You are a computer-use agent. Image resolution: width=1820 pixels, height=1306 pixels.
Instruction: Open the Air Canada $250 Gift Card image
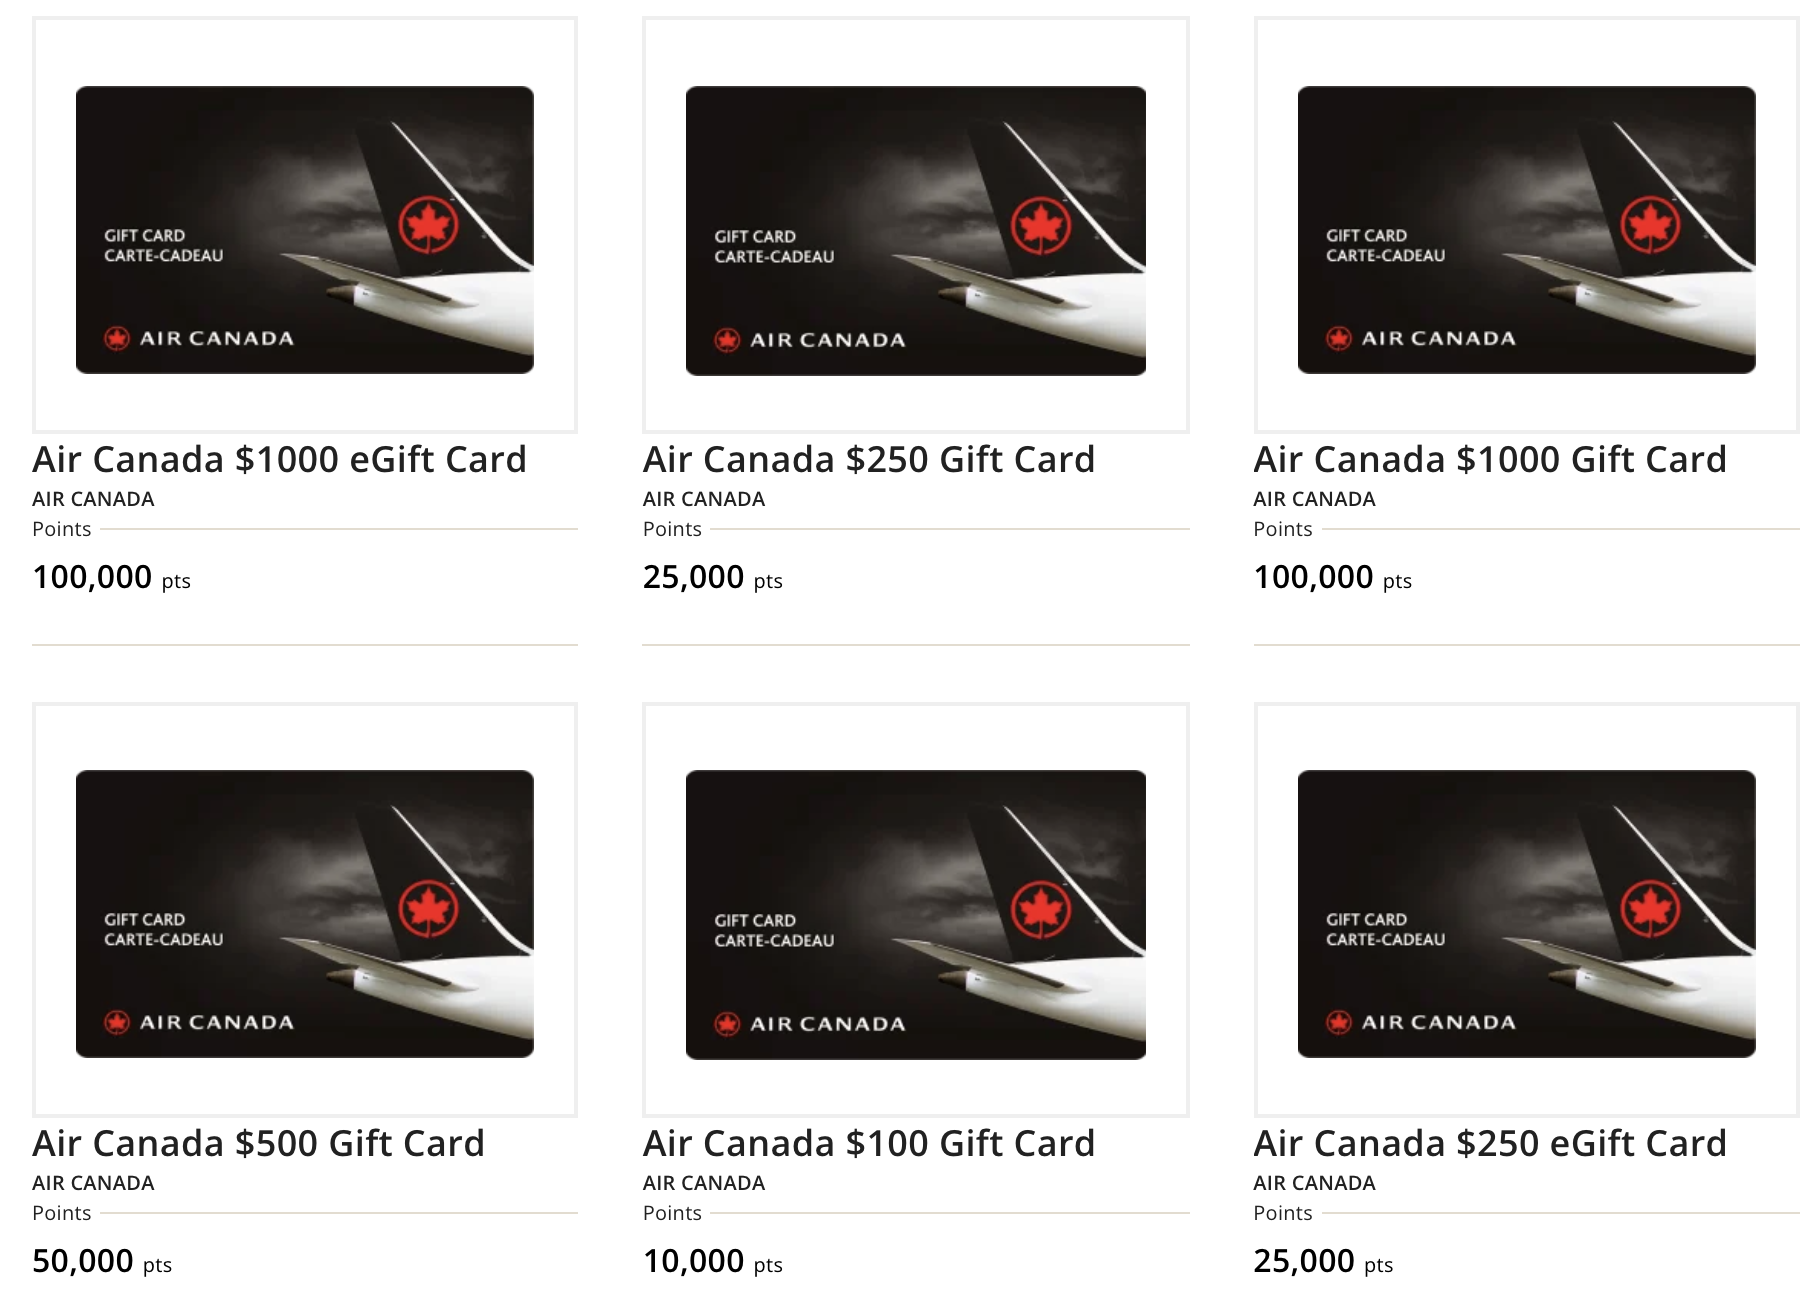[x=915, y=230]
